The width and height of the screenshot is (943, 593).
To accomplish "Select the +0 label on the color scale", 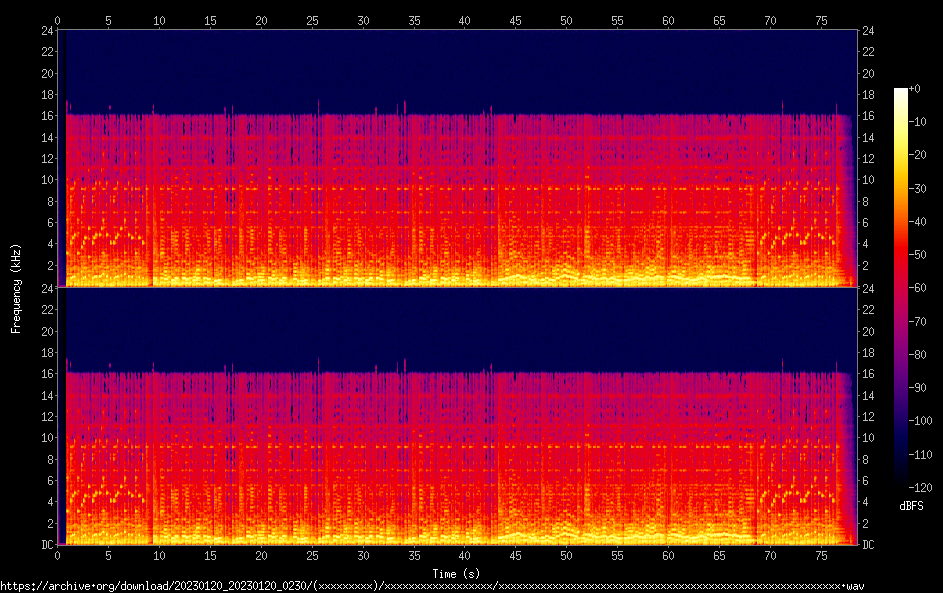I will coord(915,89).
